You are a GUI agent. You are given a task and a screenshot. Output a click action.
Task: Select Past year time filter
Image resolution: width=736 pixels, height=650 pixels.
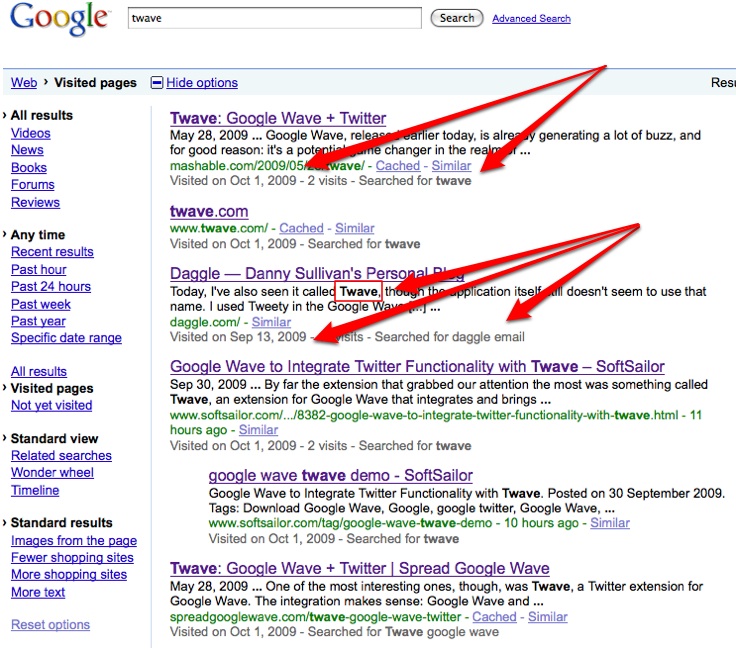point(38,321)
